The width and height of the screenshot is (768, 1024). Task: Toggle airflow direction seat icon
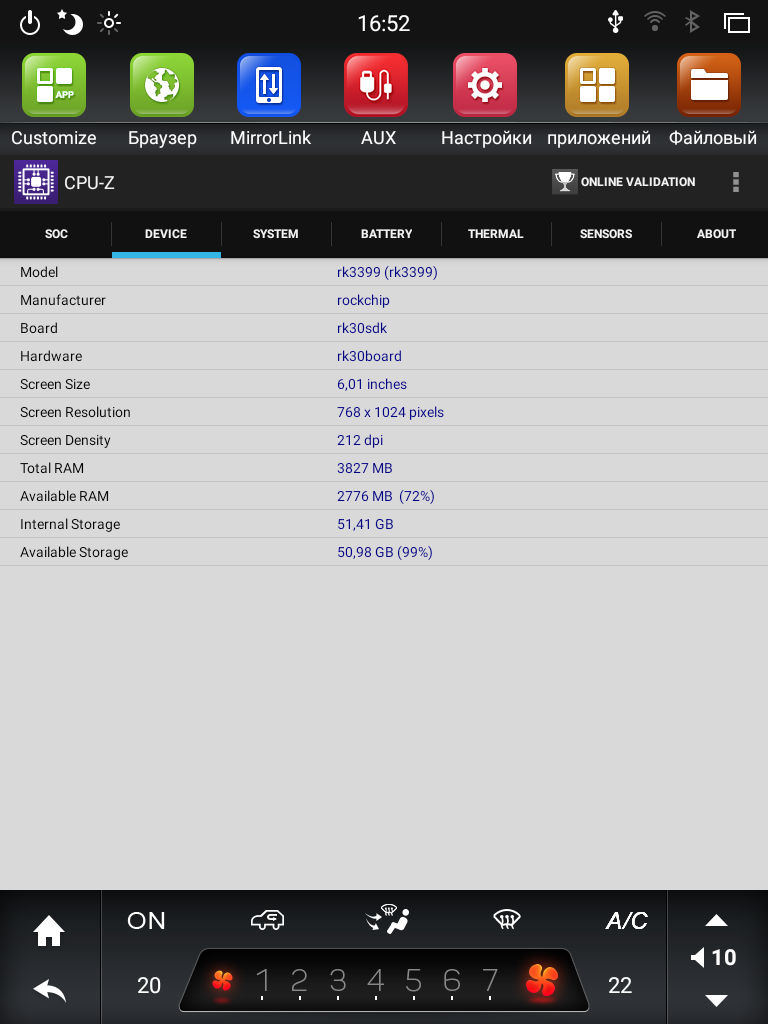[388, 919]
